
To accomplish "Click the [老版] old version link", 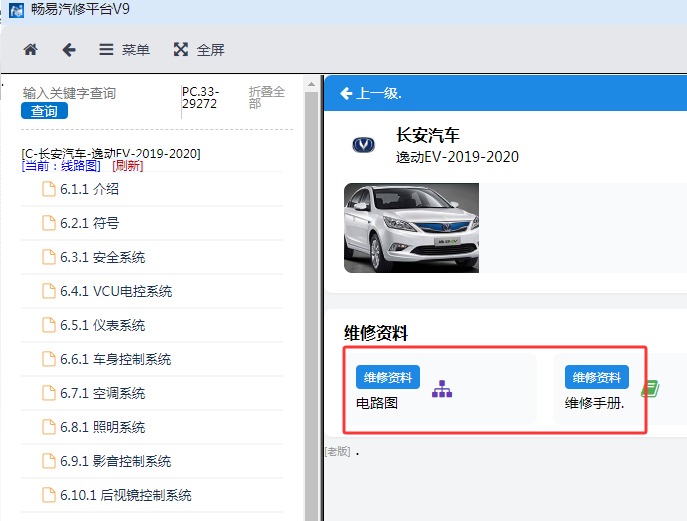I will [x=338, y=451].
